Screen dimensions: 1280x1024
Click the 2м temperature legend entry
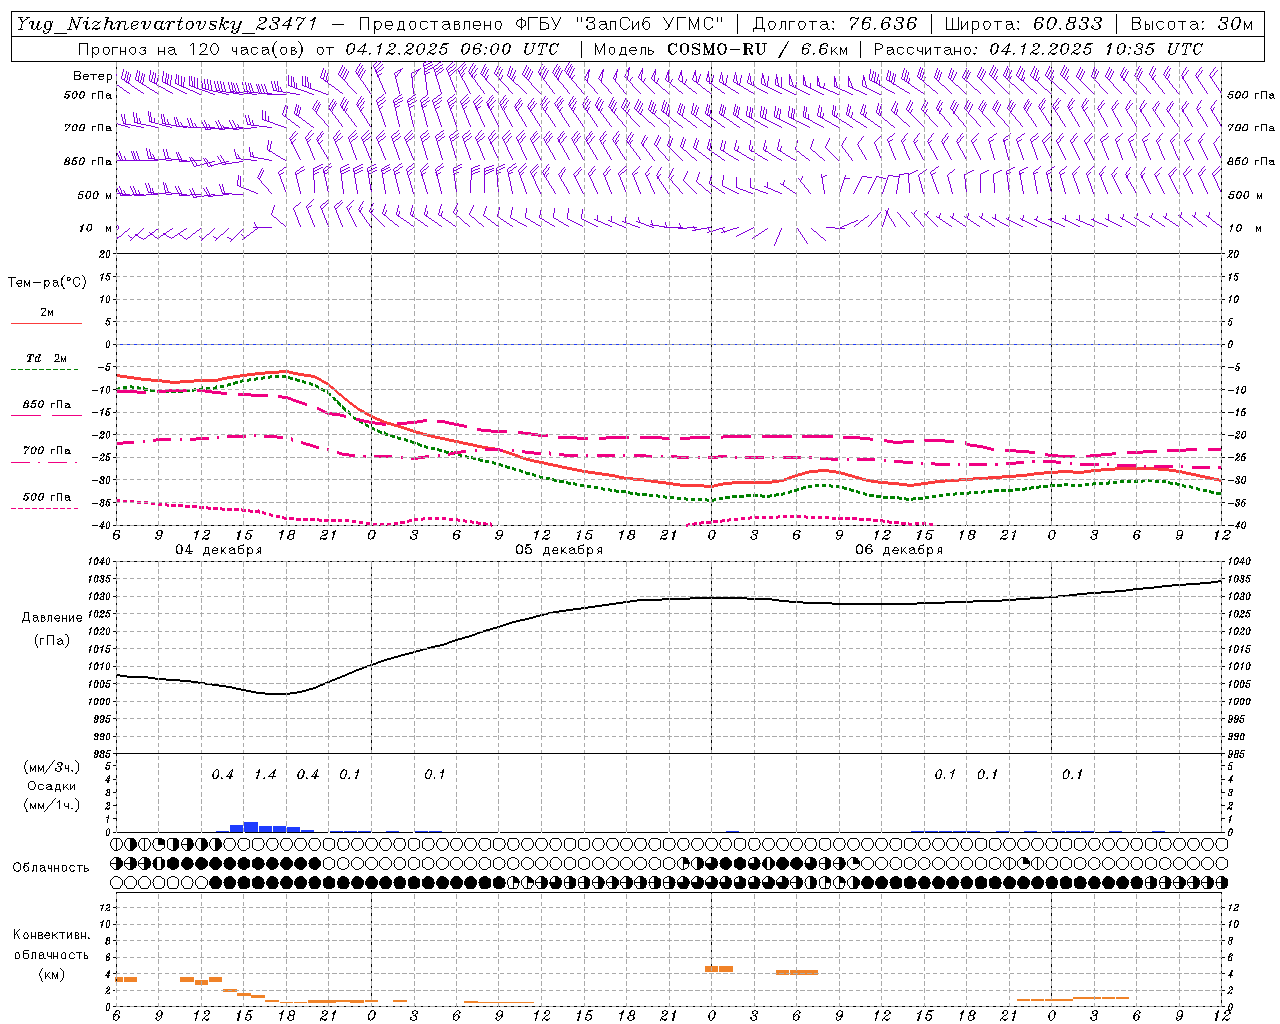coord(47,313)
